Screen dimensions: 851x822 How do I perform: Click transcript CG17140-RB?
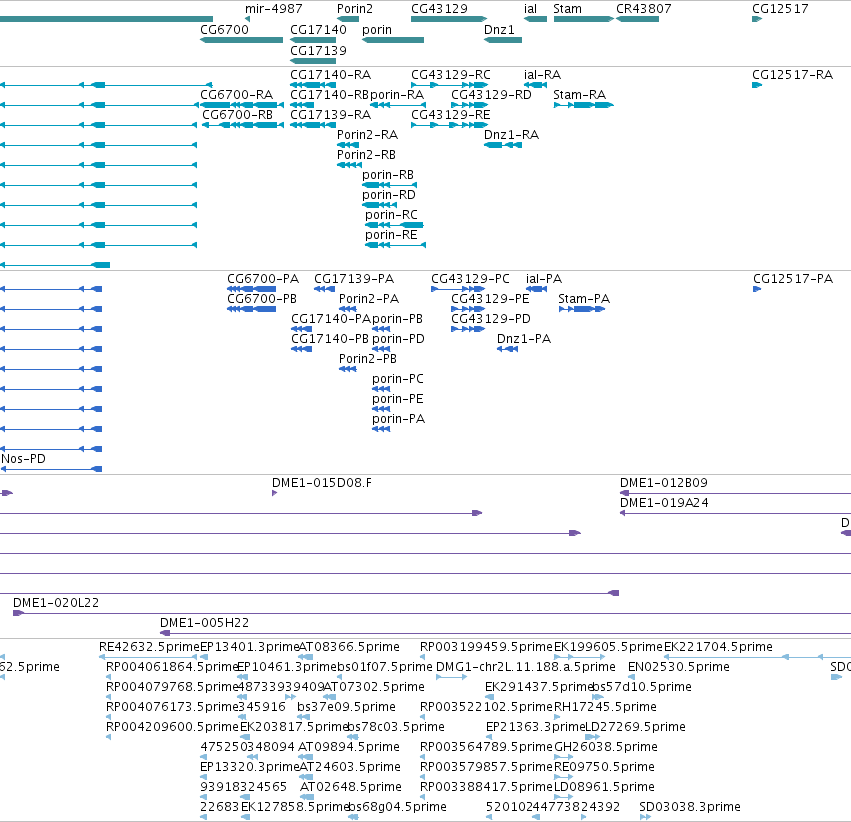(x=302, y=105)
